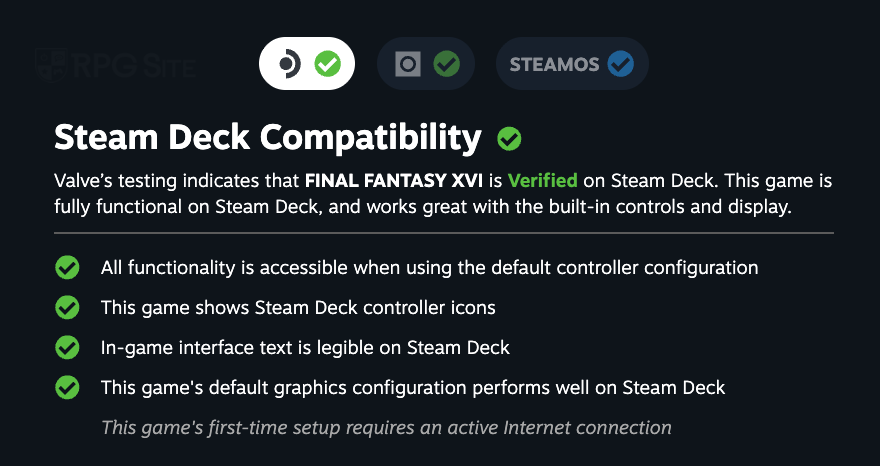Click the blue SteamOS checkmark badge
This screenshot has height=466, width=880.
pos(621,63)
